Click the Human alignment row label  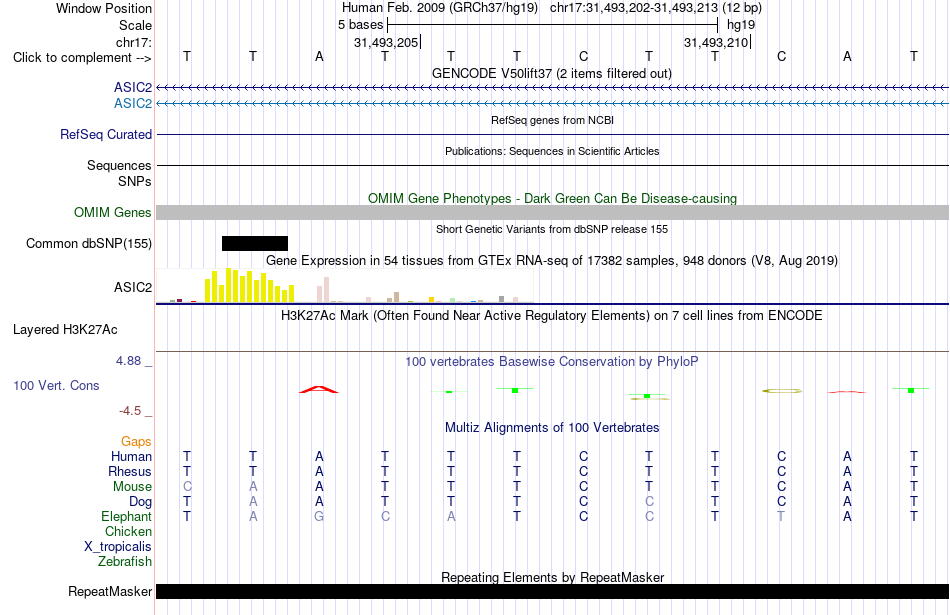[x=131, y=456]
